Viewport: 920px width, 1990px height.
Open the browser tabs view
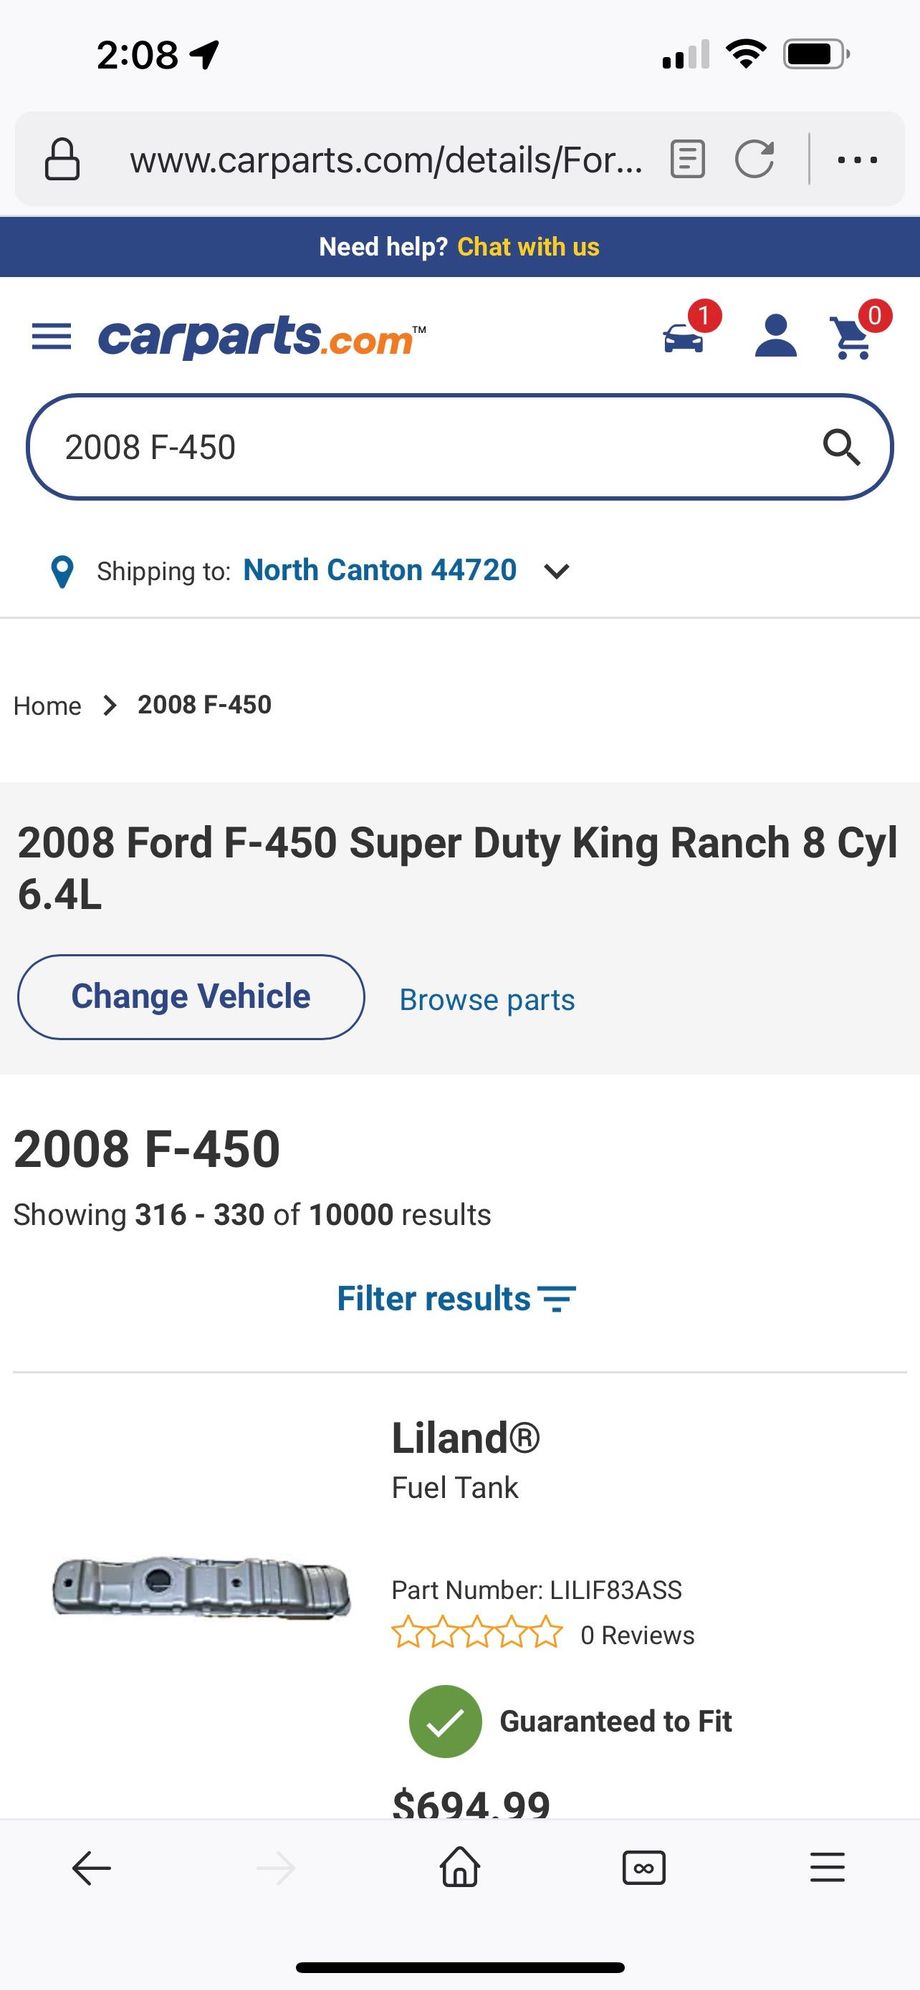(643, 1868)
